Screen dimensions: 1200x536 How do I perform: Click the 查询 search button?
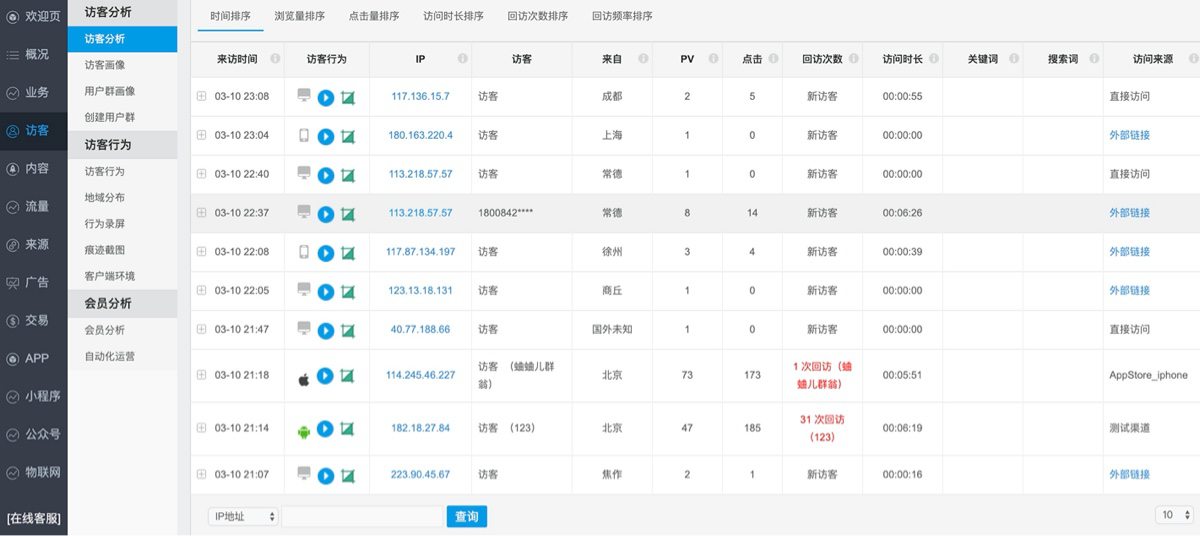pos(467,516)
